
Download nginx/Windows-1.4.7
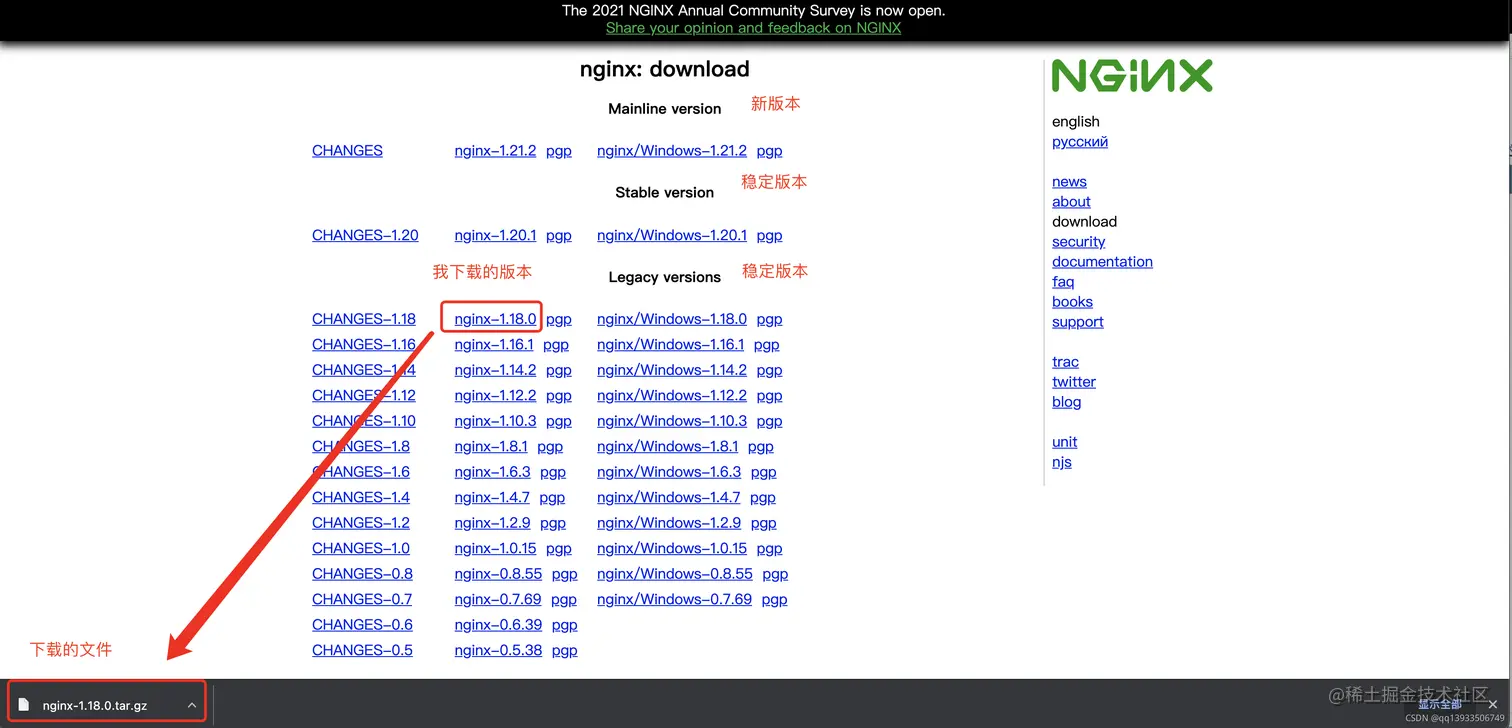(669, 498)
